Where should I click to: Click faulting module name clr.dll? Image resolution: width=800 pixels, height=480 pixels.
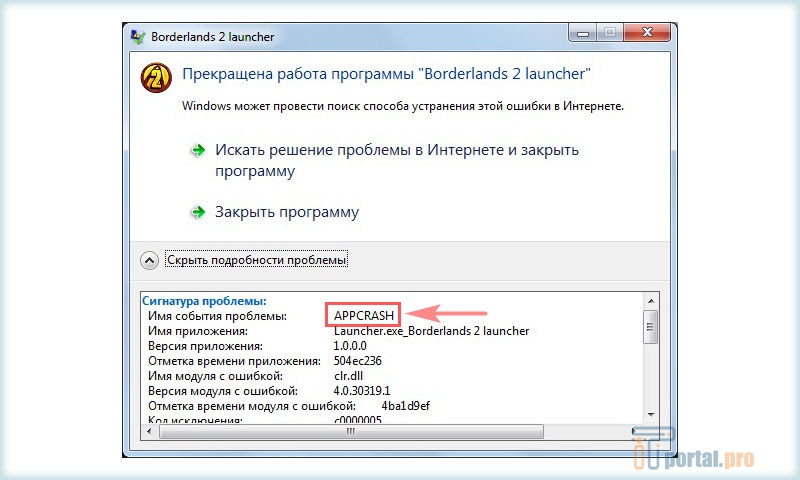tap(348, 376)
